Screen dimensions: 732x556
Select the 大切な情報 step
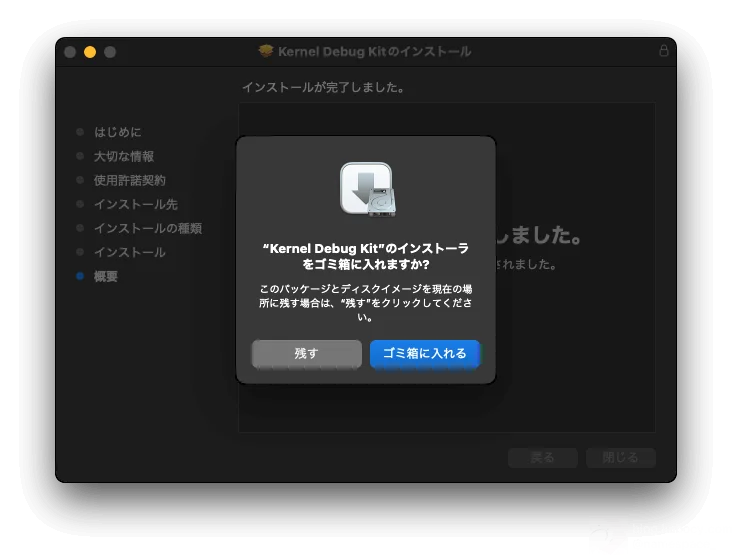point(123,156)
